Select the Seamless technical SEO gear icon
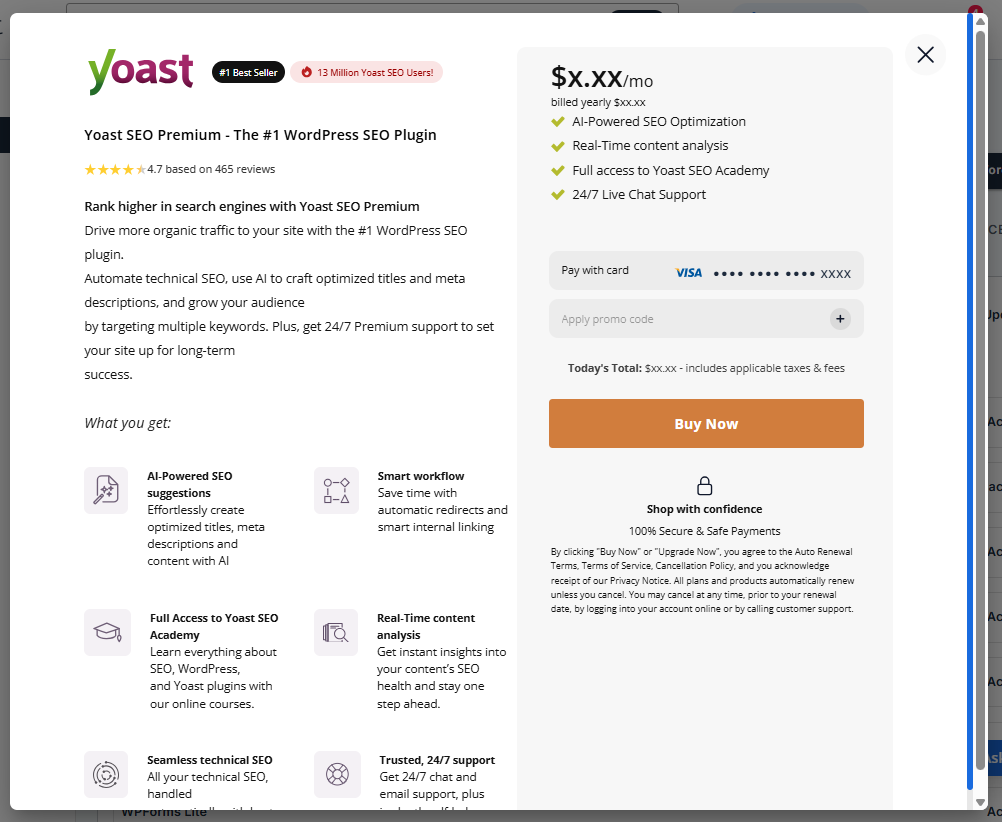1002x822 pixels. pos(106,774)
